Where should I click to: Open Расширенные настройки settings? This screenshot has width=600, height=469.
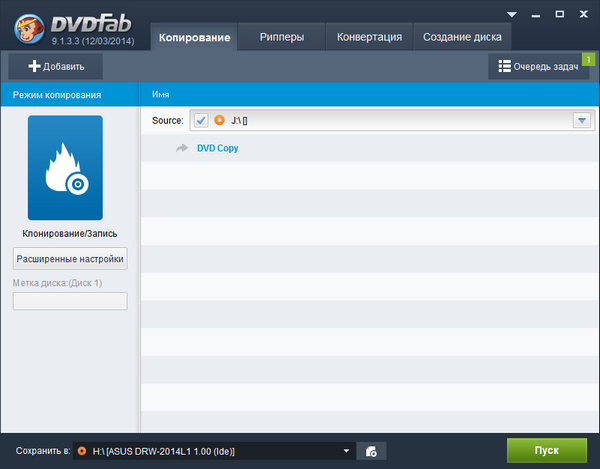[x=70, y=259]
